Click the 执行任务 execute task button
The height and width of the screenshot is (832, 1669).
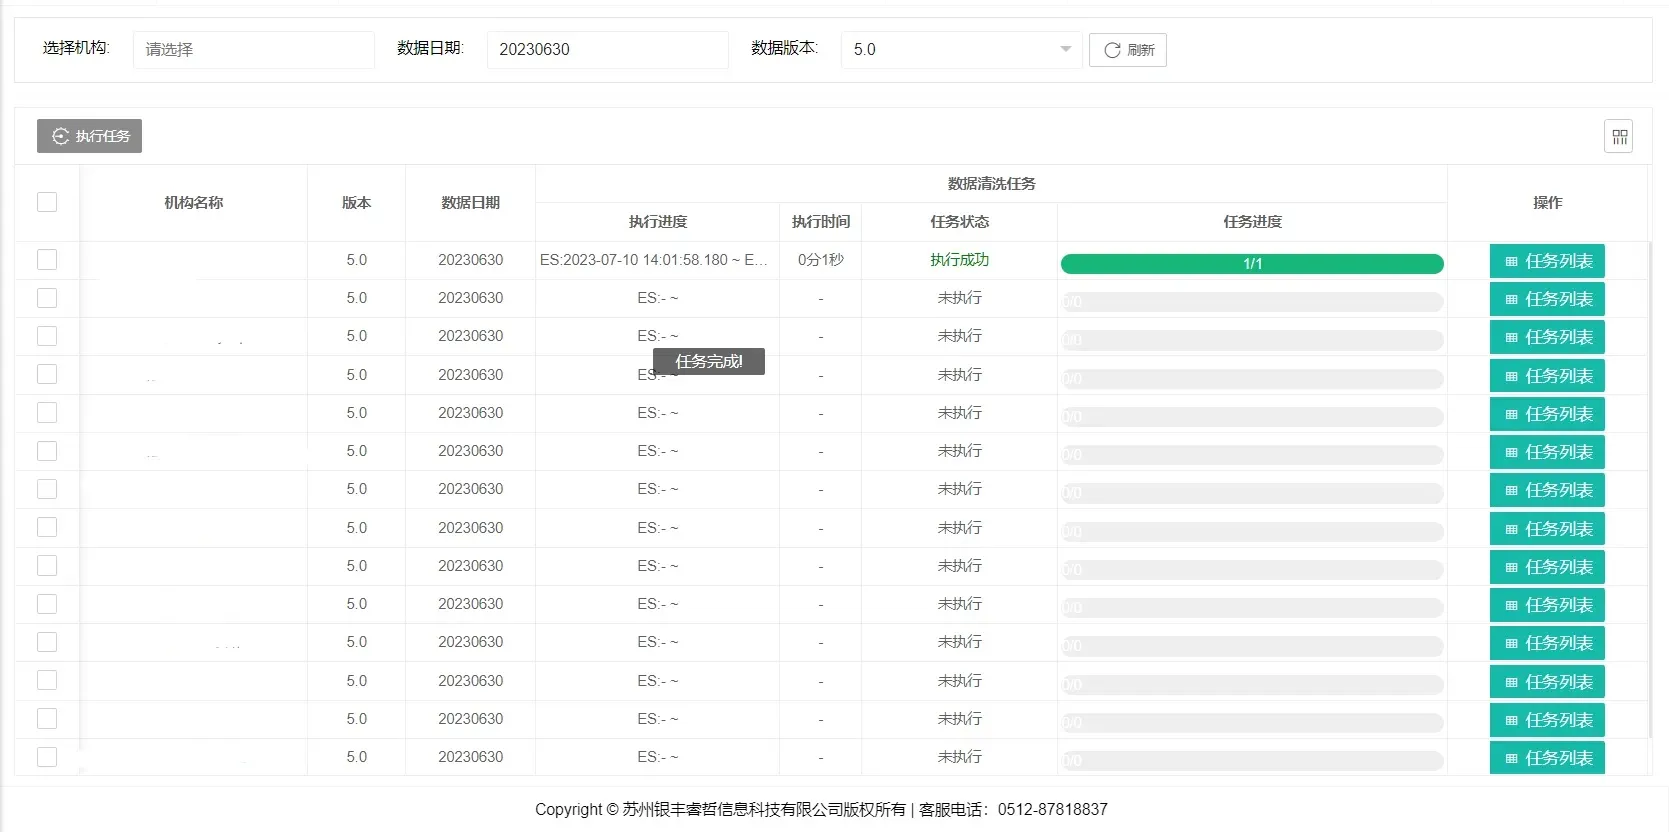90,136
